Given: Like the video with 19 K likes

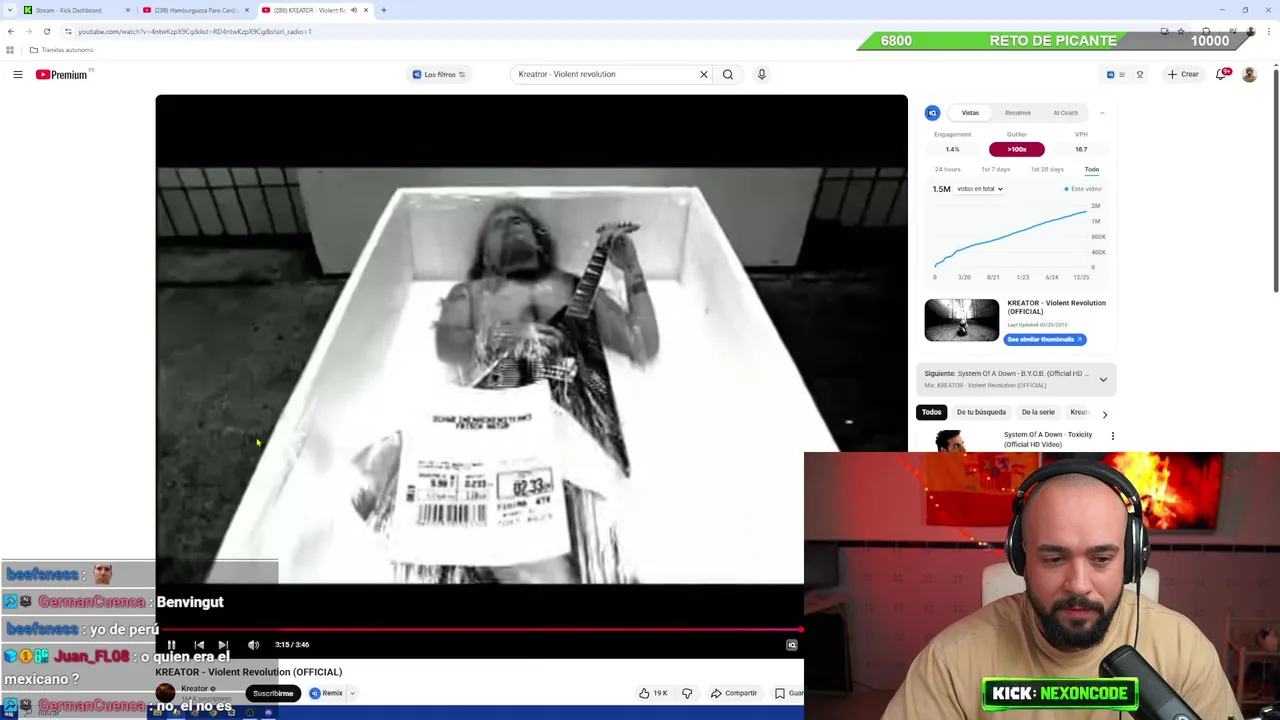Looking at the screenshot, I should coord(653,693).
